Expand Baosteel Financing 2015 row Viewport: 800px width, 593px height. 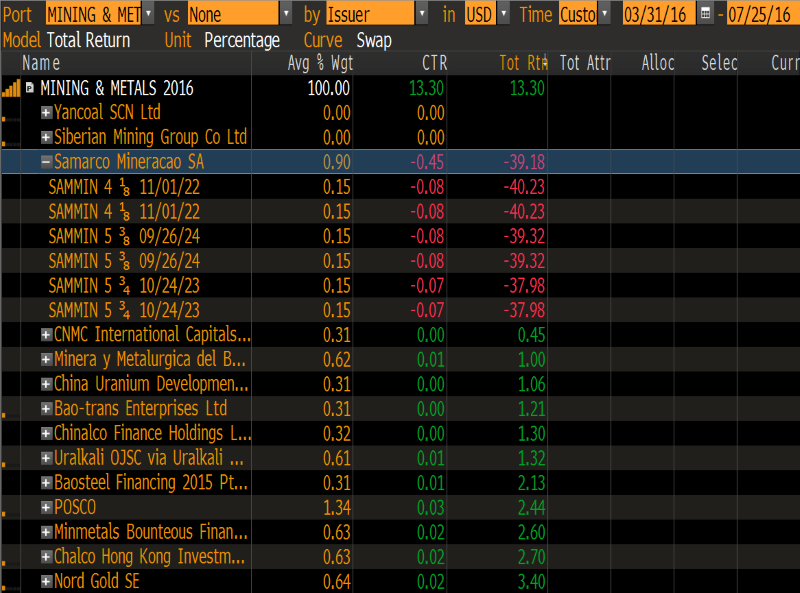(x=46, y=482)
